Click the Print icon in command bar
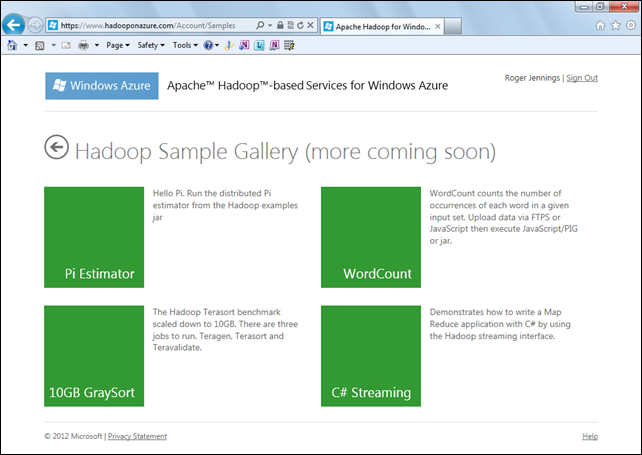 click(84, 45)
